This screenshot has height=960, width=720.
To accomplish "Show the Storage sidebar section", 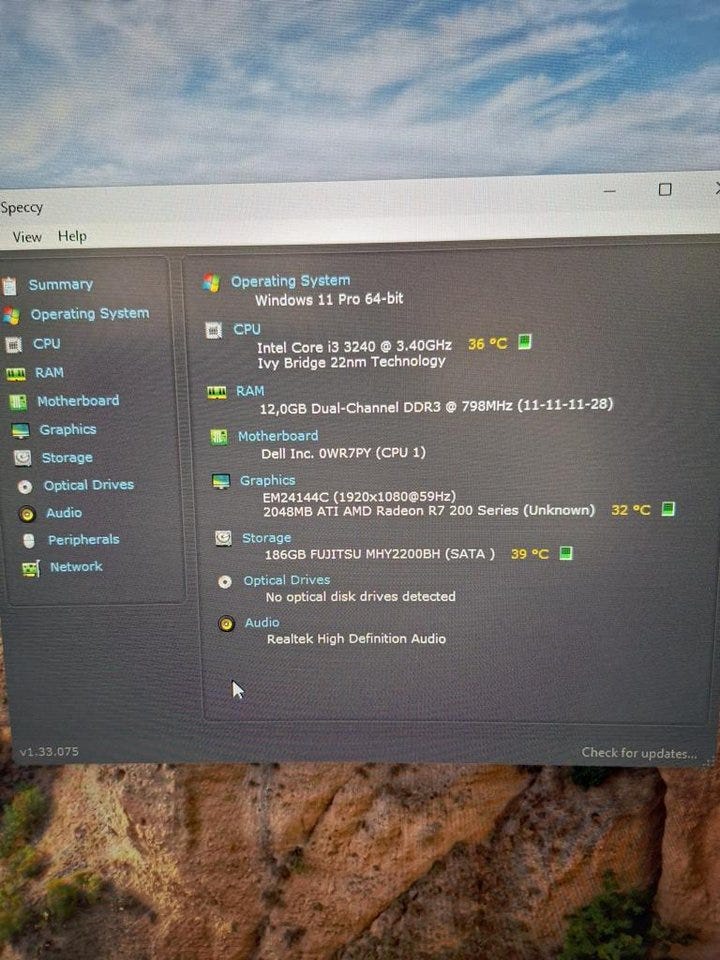I will coord(67,457).
